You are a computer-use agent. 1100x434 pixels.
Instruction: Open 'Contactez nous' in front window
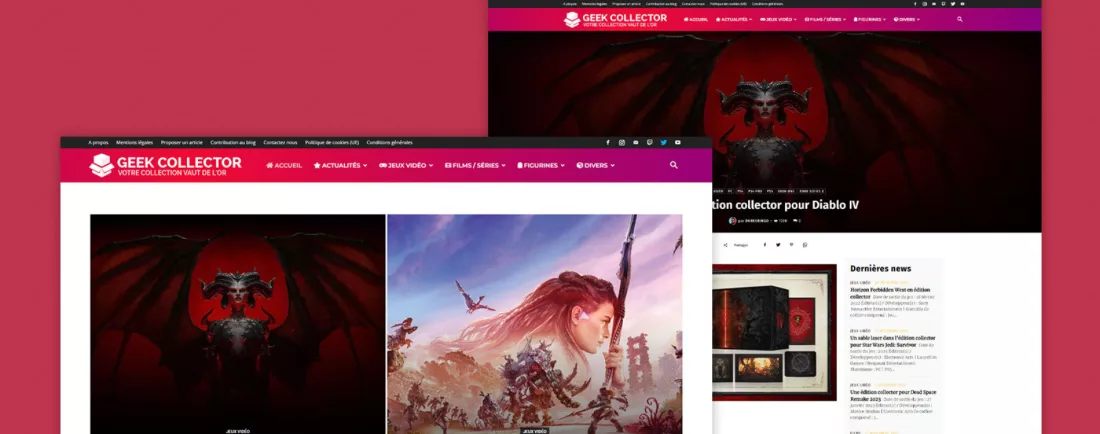pos(280,142)
